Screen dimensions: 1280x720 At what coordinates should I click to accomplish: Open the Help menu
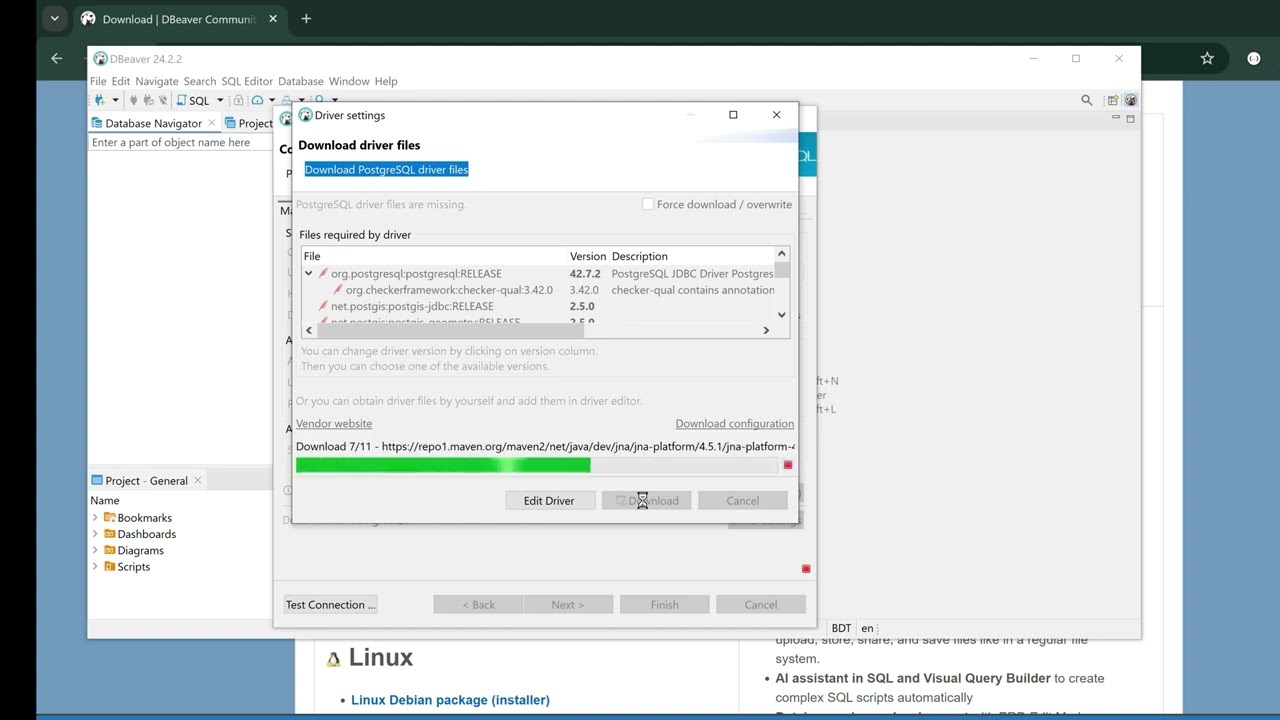coord(386,81)
